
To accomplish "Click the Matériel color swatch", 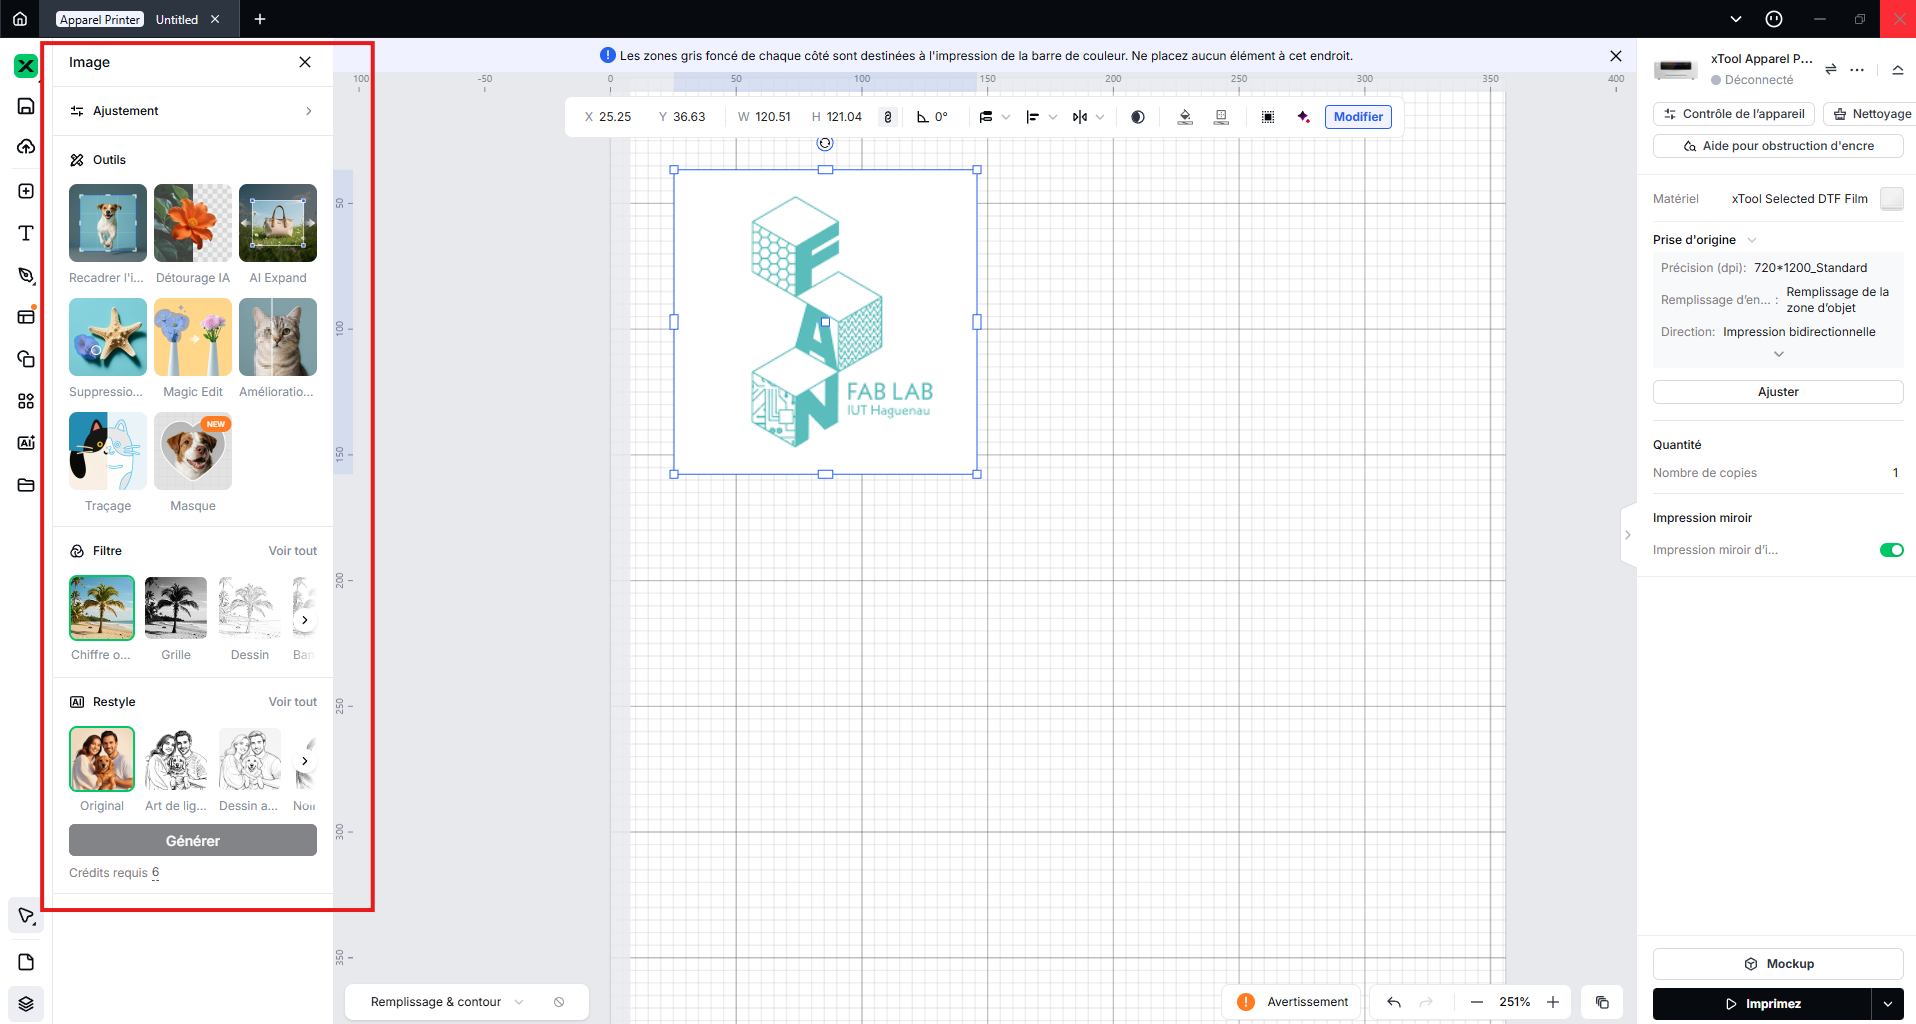I will 1891,199.
